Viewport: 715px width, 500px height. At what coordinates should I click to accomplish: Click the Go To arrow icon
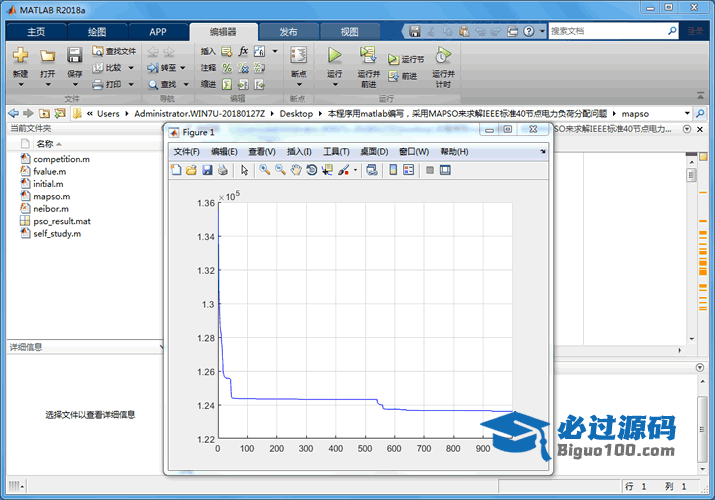pyautogui.click(x=153, y=68)
